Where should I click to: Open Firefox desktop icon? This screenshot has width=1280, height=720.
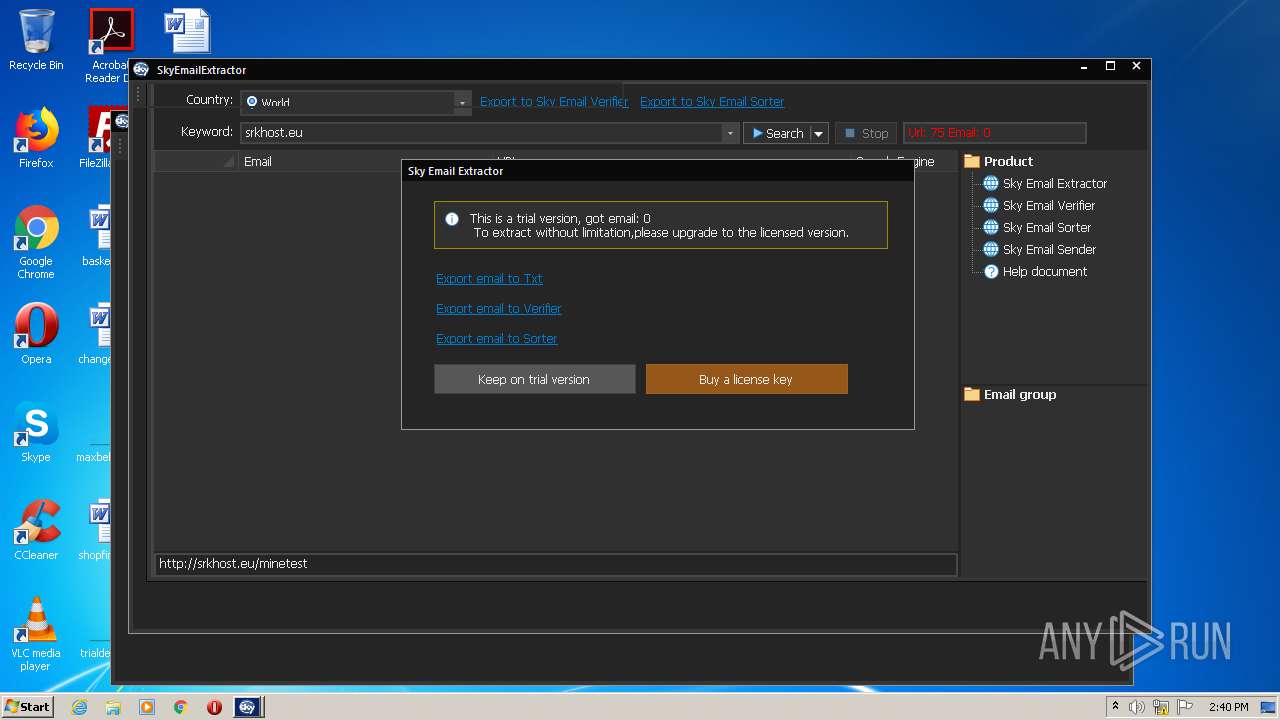click(36, 138)
